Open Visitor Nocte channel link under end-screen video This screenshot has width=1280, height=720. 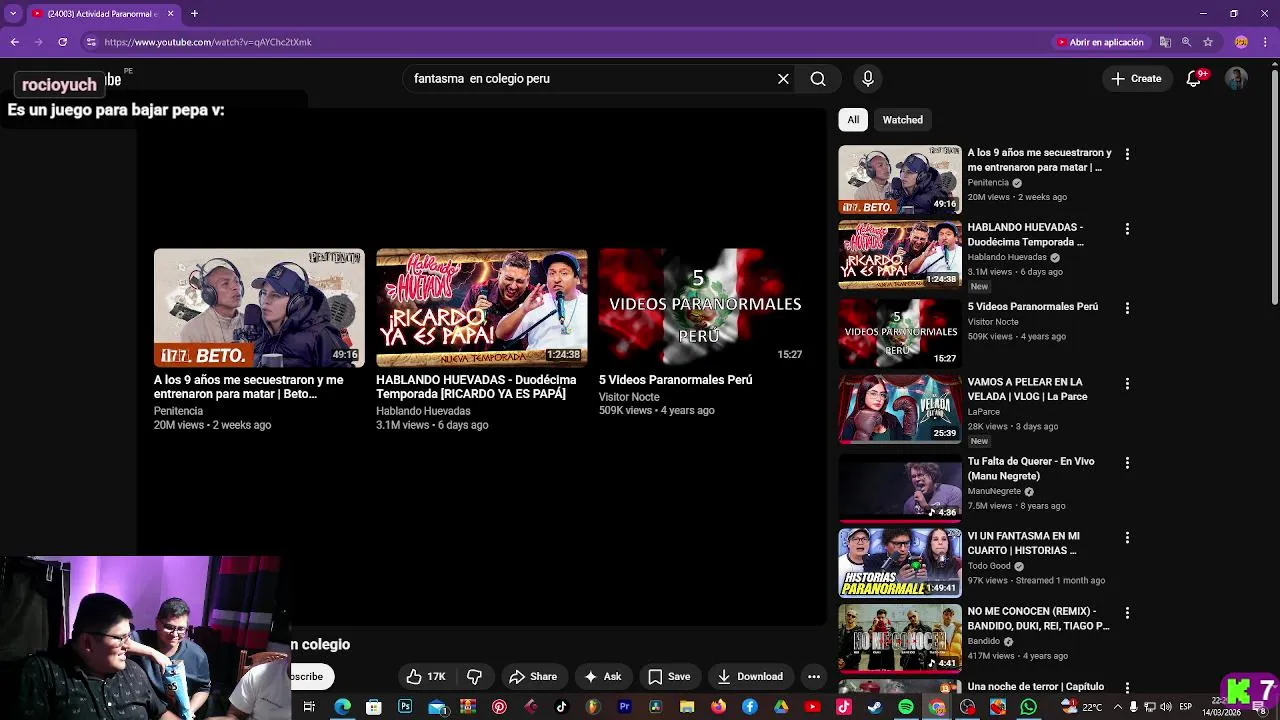click(x=629, y=397)
